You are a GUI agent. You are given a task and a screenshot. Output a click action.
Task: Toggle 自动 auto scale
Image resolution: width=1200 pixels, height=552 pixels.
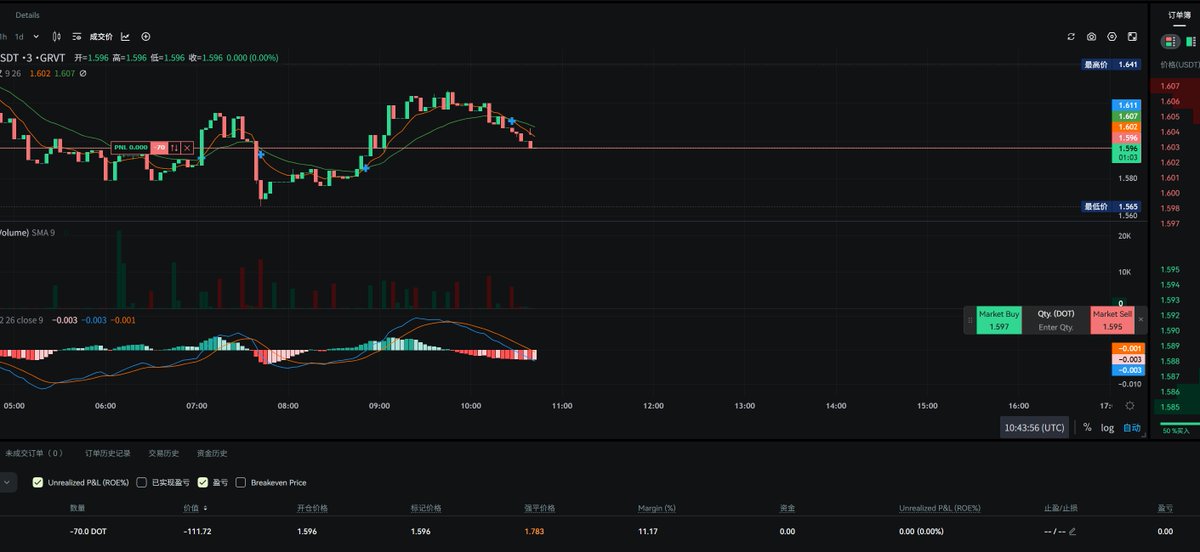coord(1131,427)
